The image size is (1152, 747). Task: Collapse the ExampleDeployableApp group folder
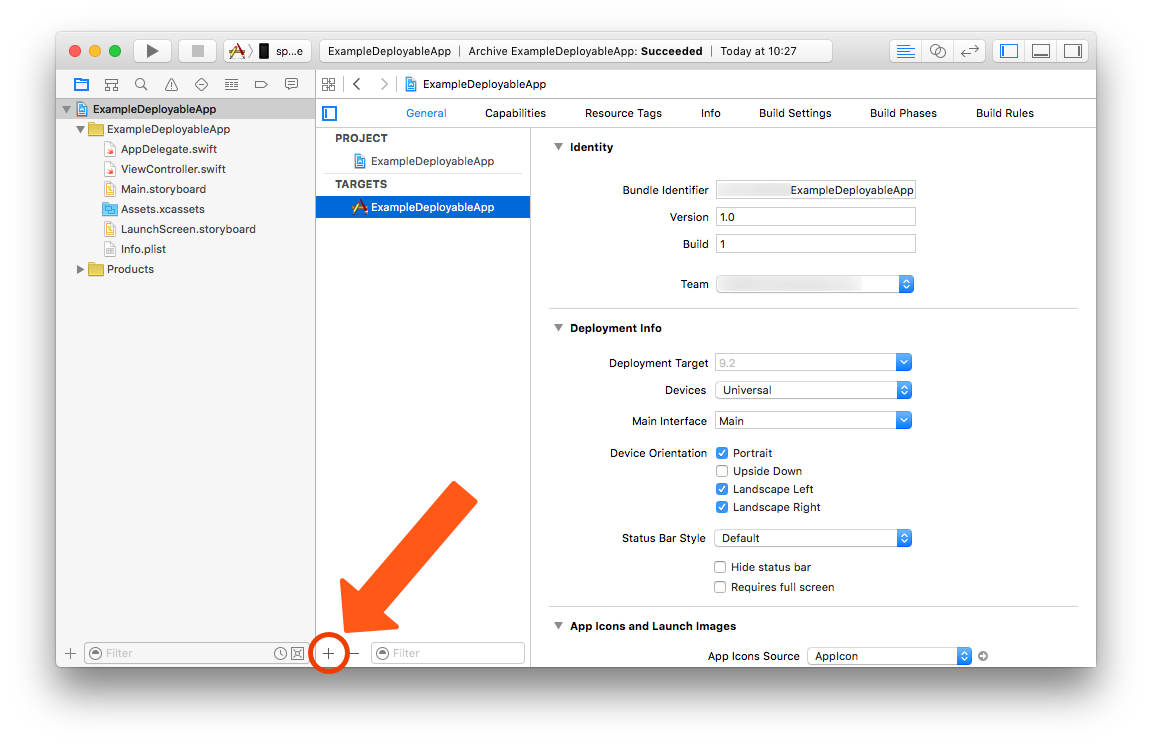[x=81, y=129]
